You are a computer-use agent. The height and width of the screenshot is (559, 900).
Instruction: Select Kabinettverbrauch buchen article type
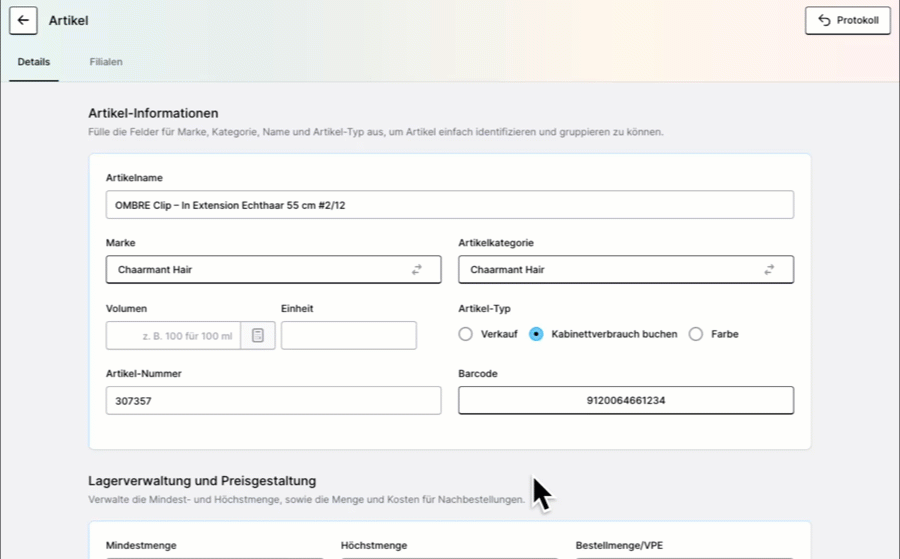(x=536, y=334)
